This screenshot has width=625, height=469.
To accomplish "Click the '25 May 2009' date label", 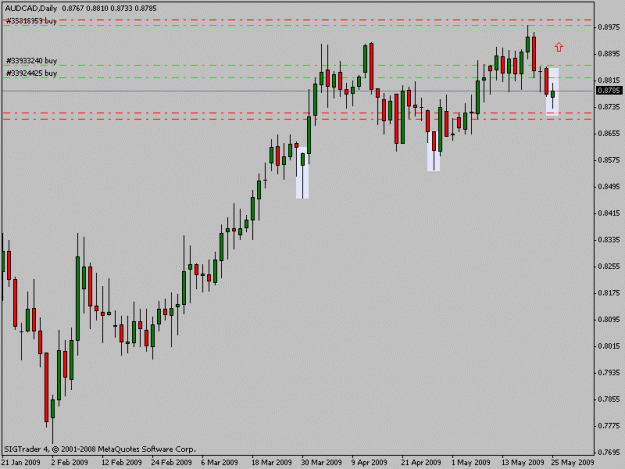I will (x=572, y=462).
